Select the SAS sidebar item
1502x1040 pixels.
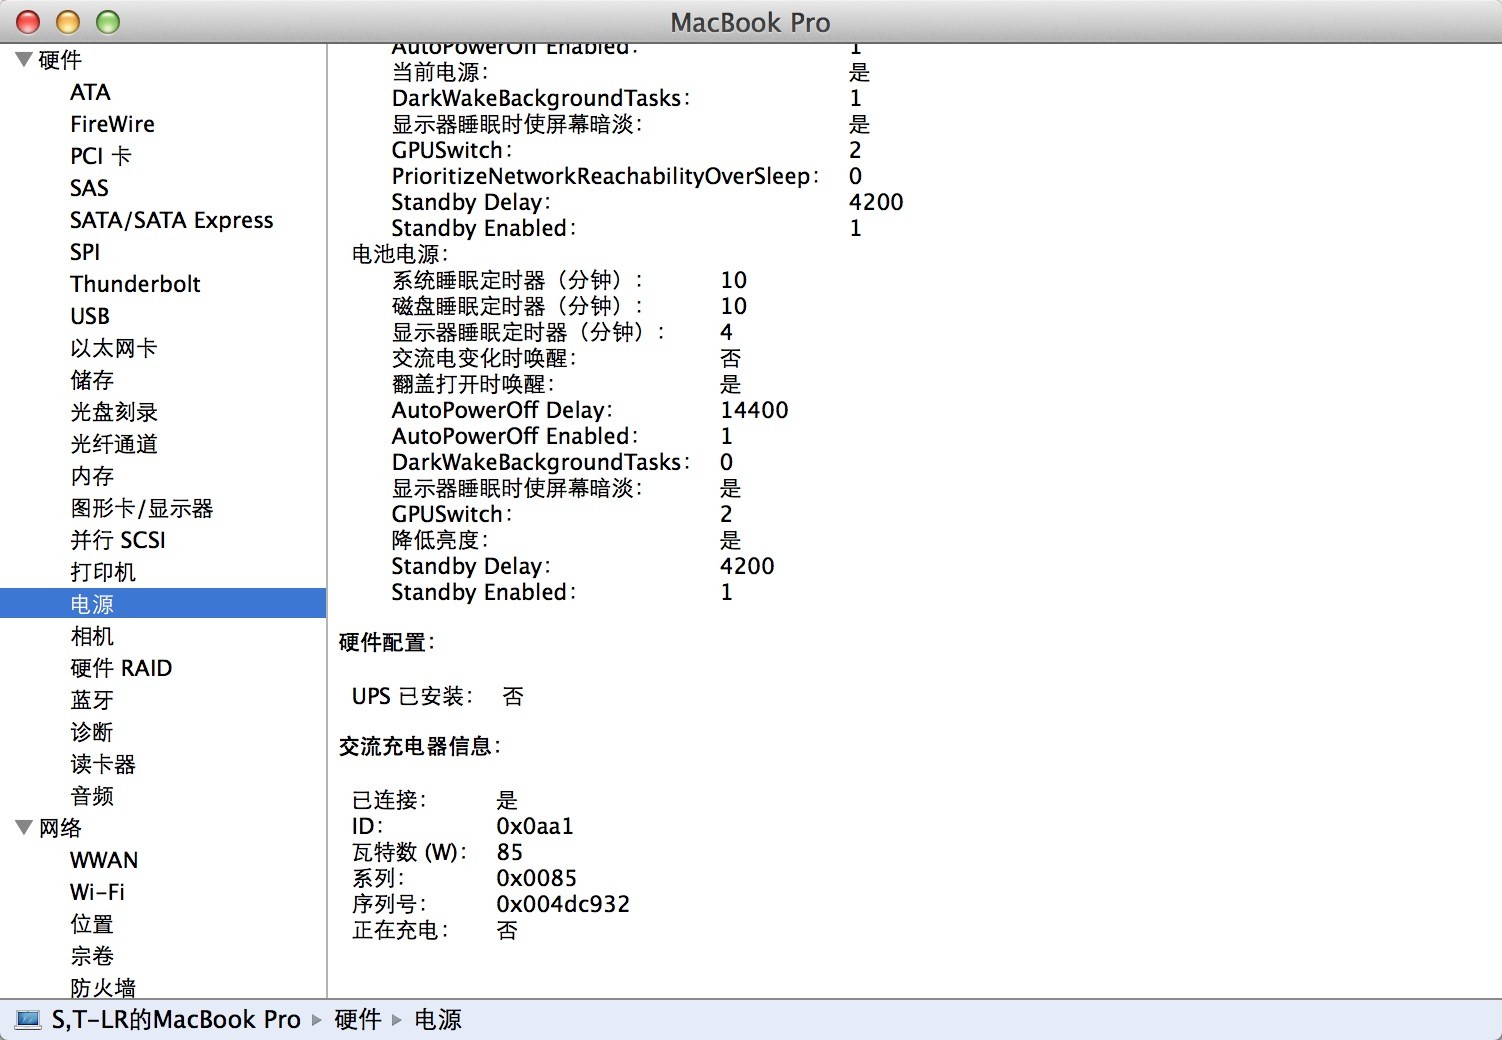click(89, 188)
